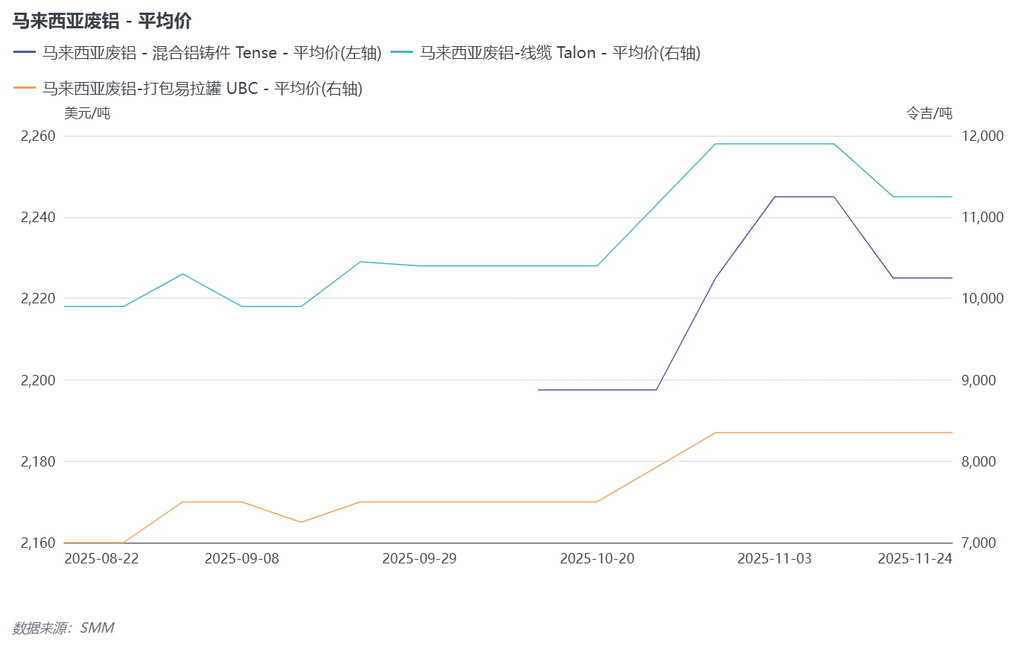This screenshot has height=646, width=1024.
Task: Click date label 2025-10-20
Action: click(x=597, y=559)
